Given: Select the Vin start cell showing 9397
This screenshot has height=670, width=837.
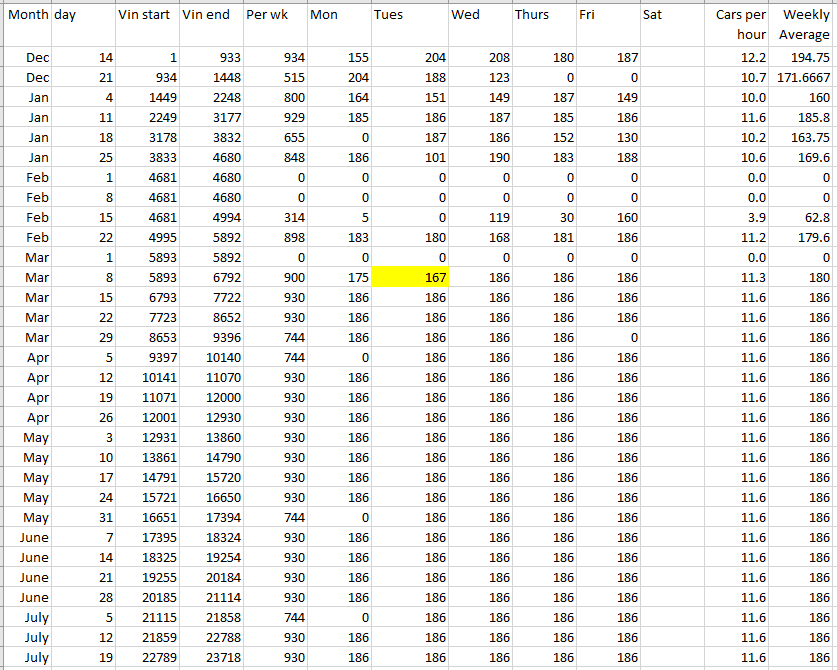Looking at the screenshot, I should click(x=146, y=357).
